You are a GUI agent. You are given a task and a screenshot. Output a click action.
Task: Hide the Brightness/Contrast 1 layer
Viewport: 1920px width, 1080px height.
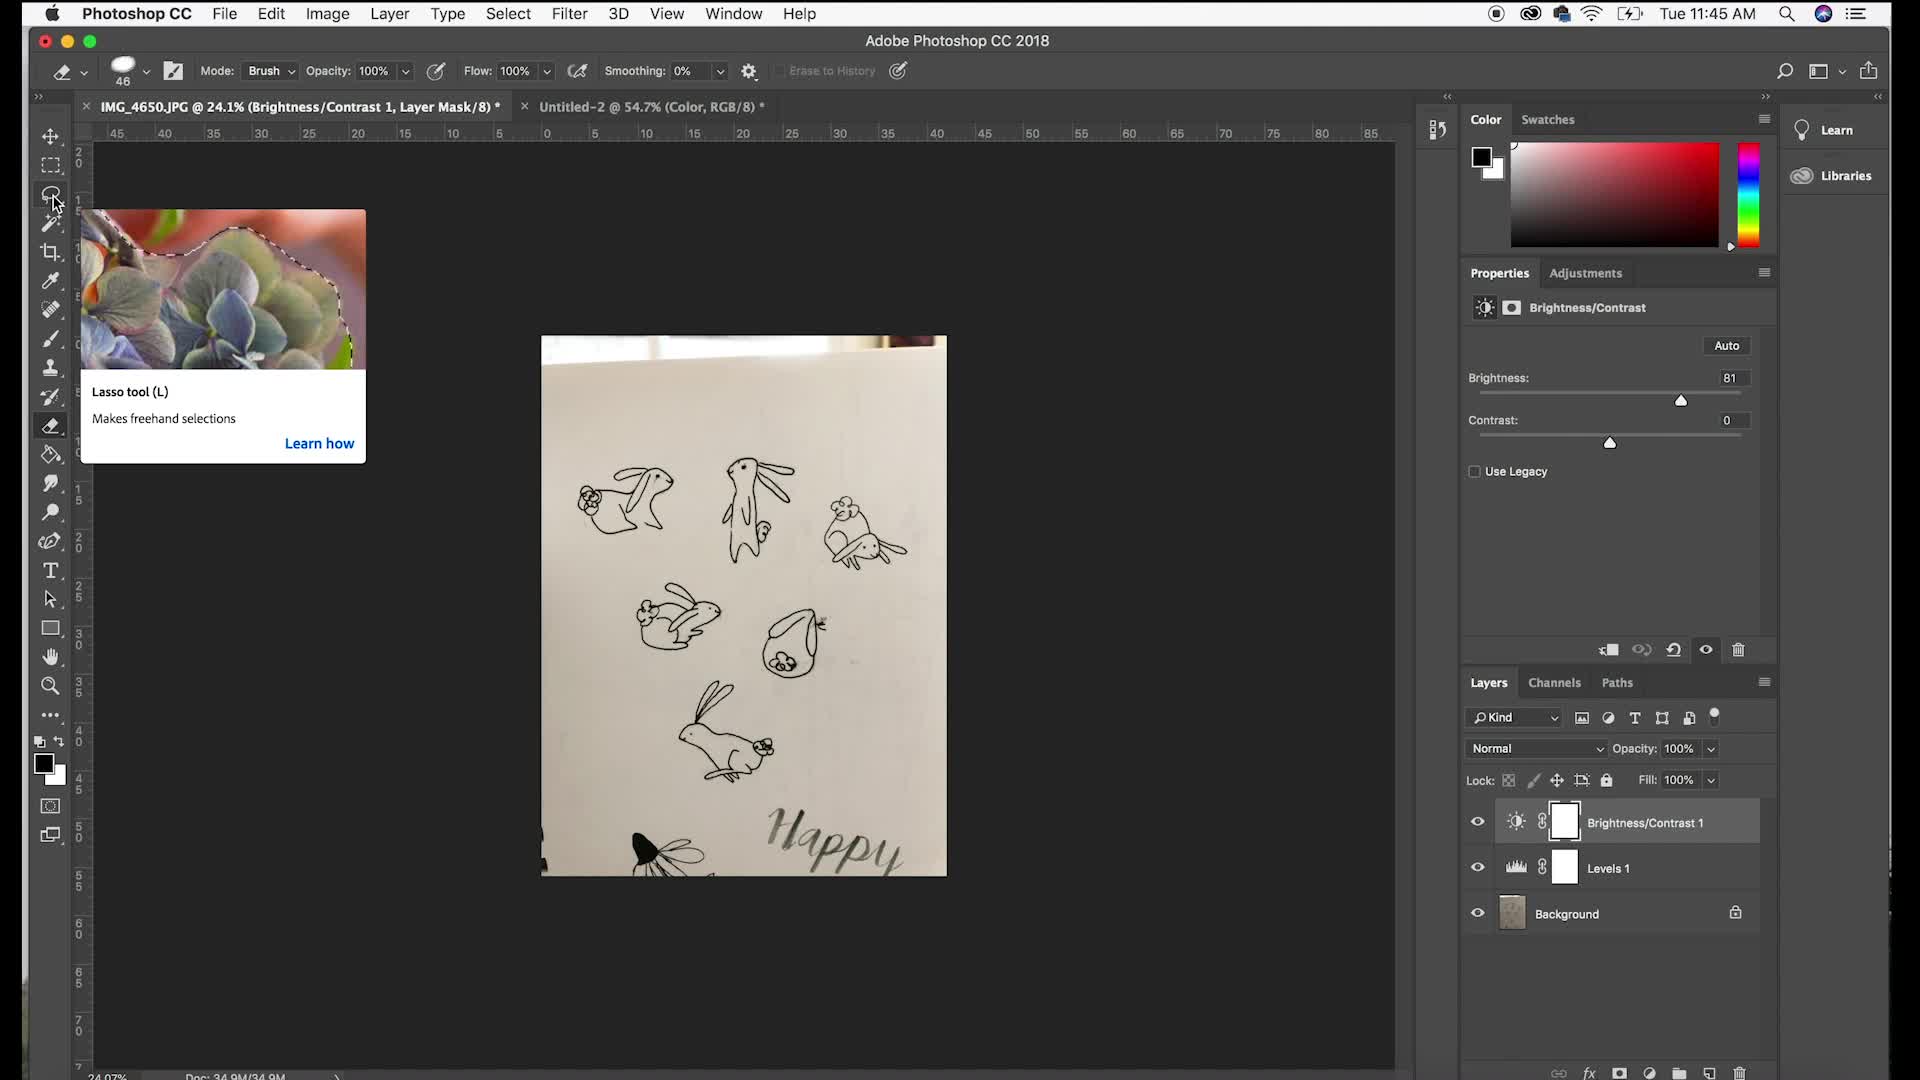tap(1477, 822)
